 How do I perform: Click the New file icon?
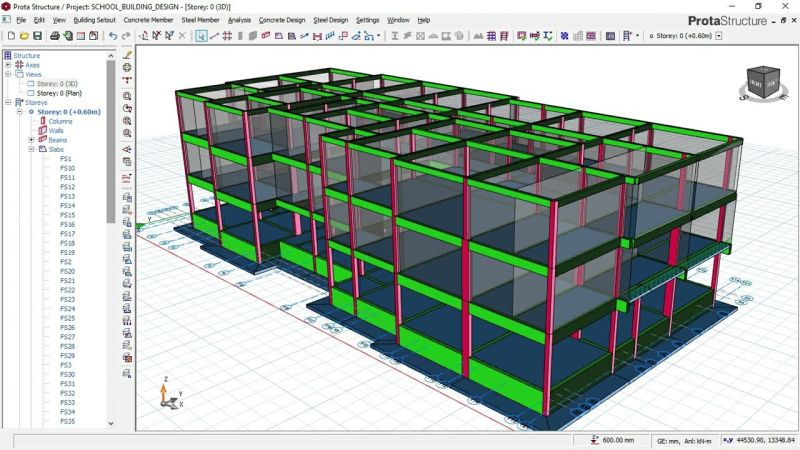coord(9,36)
